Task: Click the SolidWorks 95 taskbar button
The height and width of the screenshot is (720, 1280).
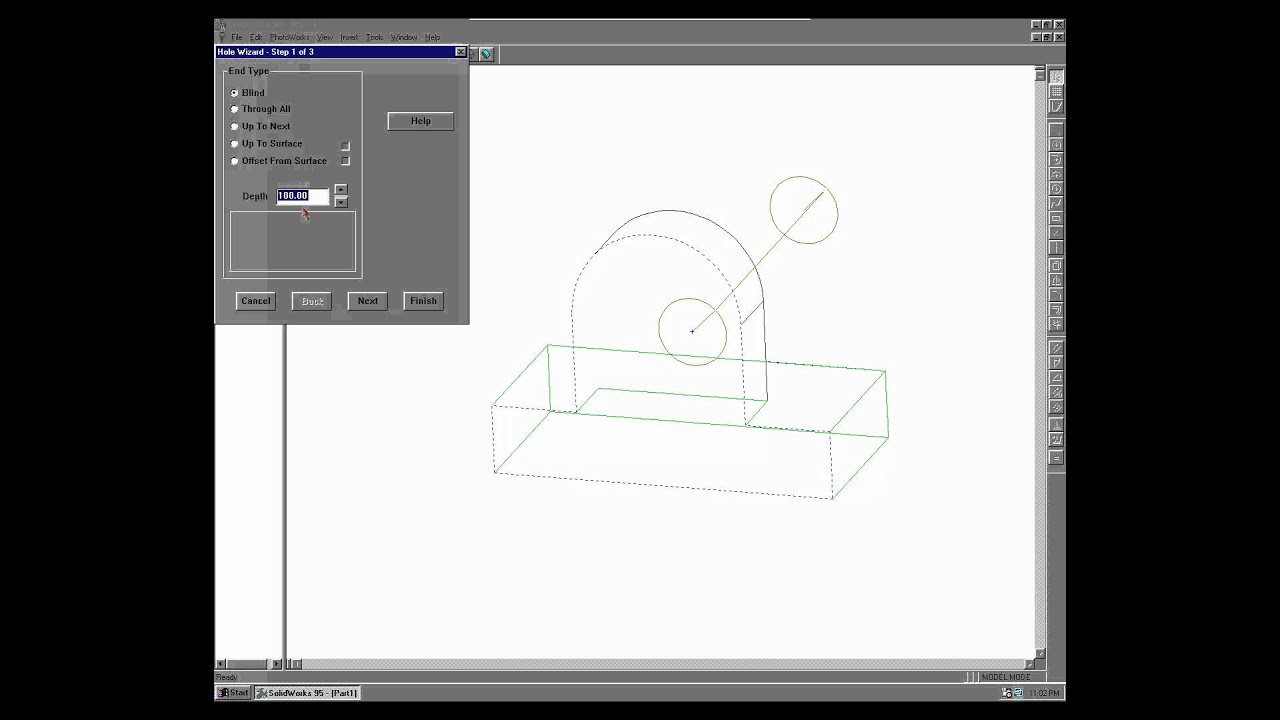Action: point(307,692)
